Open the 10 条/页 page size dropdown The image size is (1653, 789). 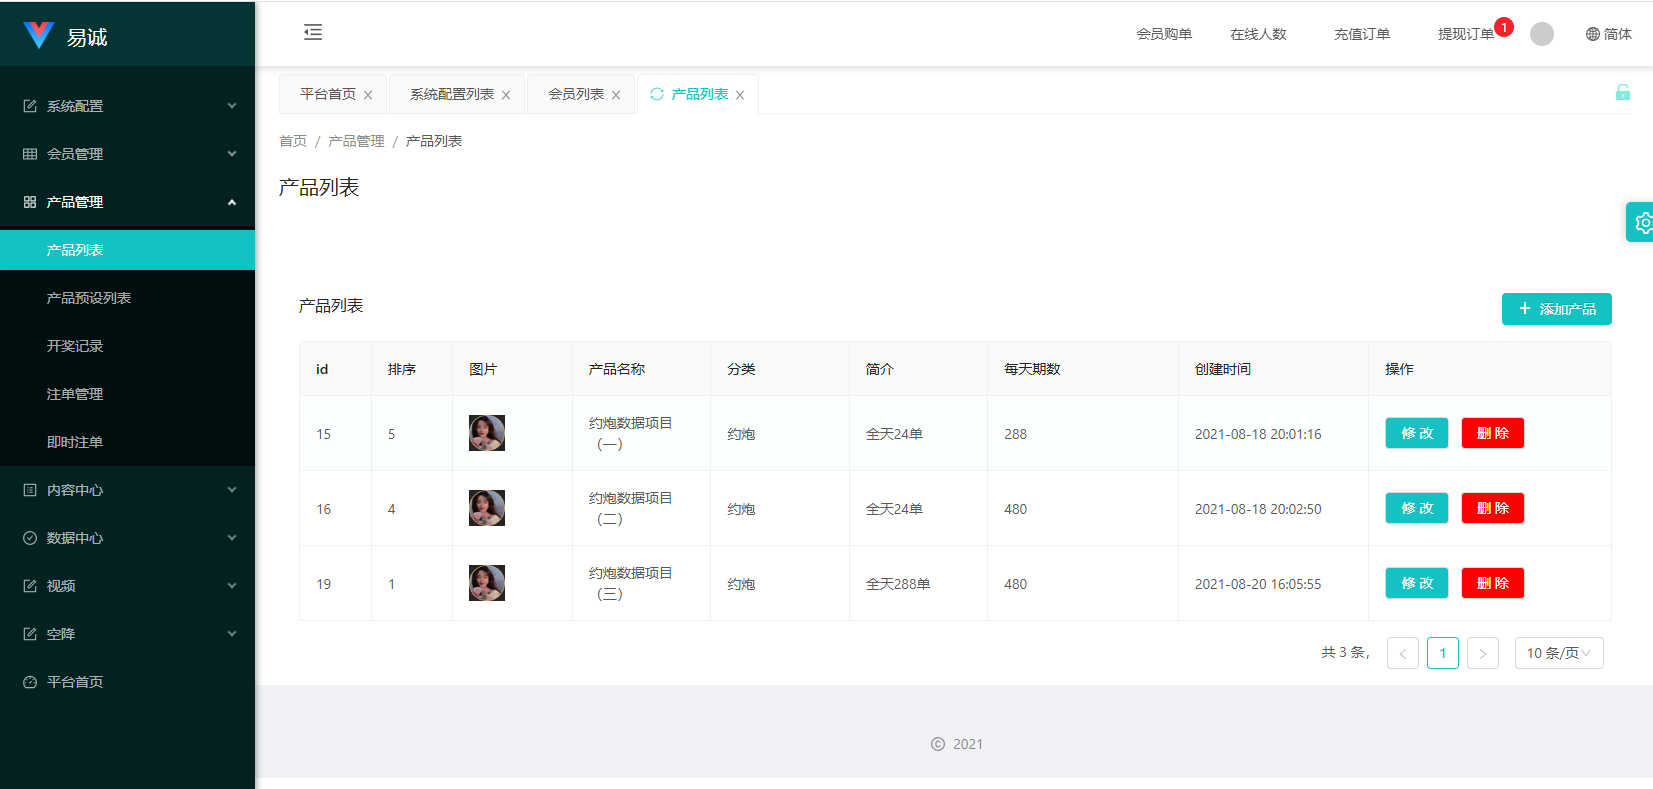[1558, 653]
